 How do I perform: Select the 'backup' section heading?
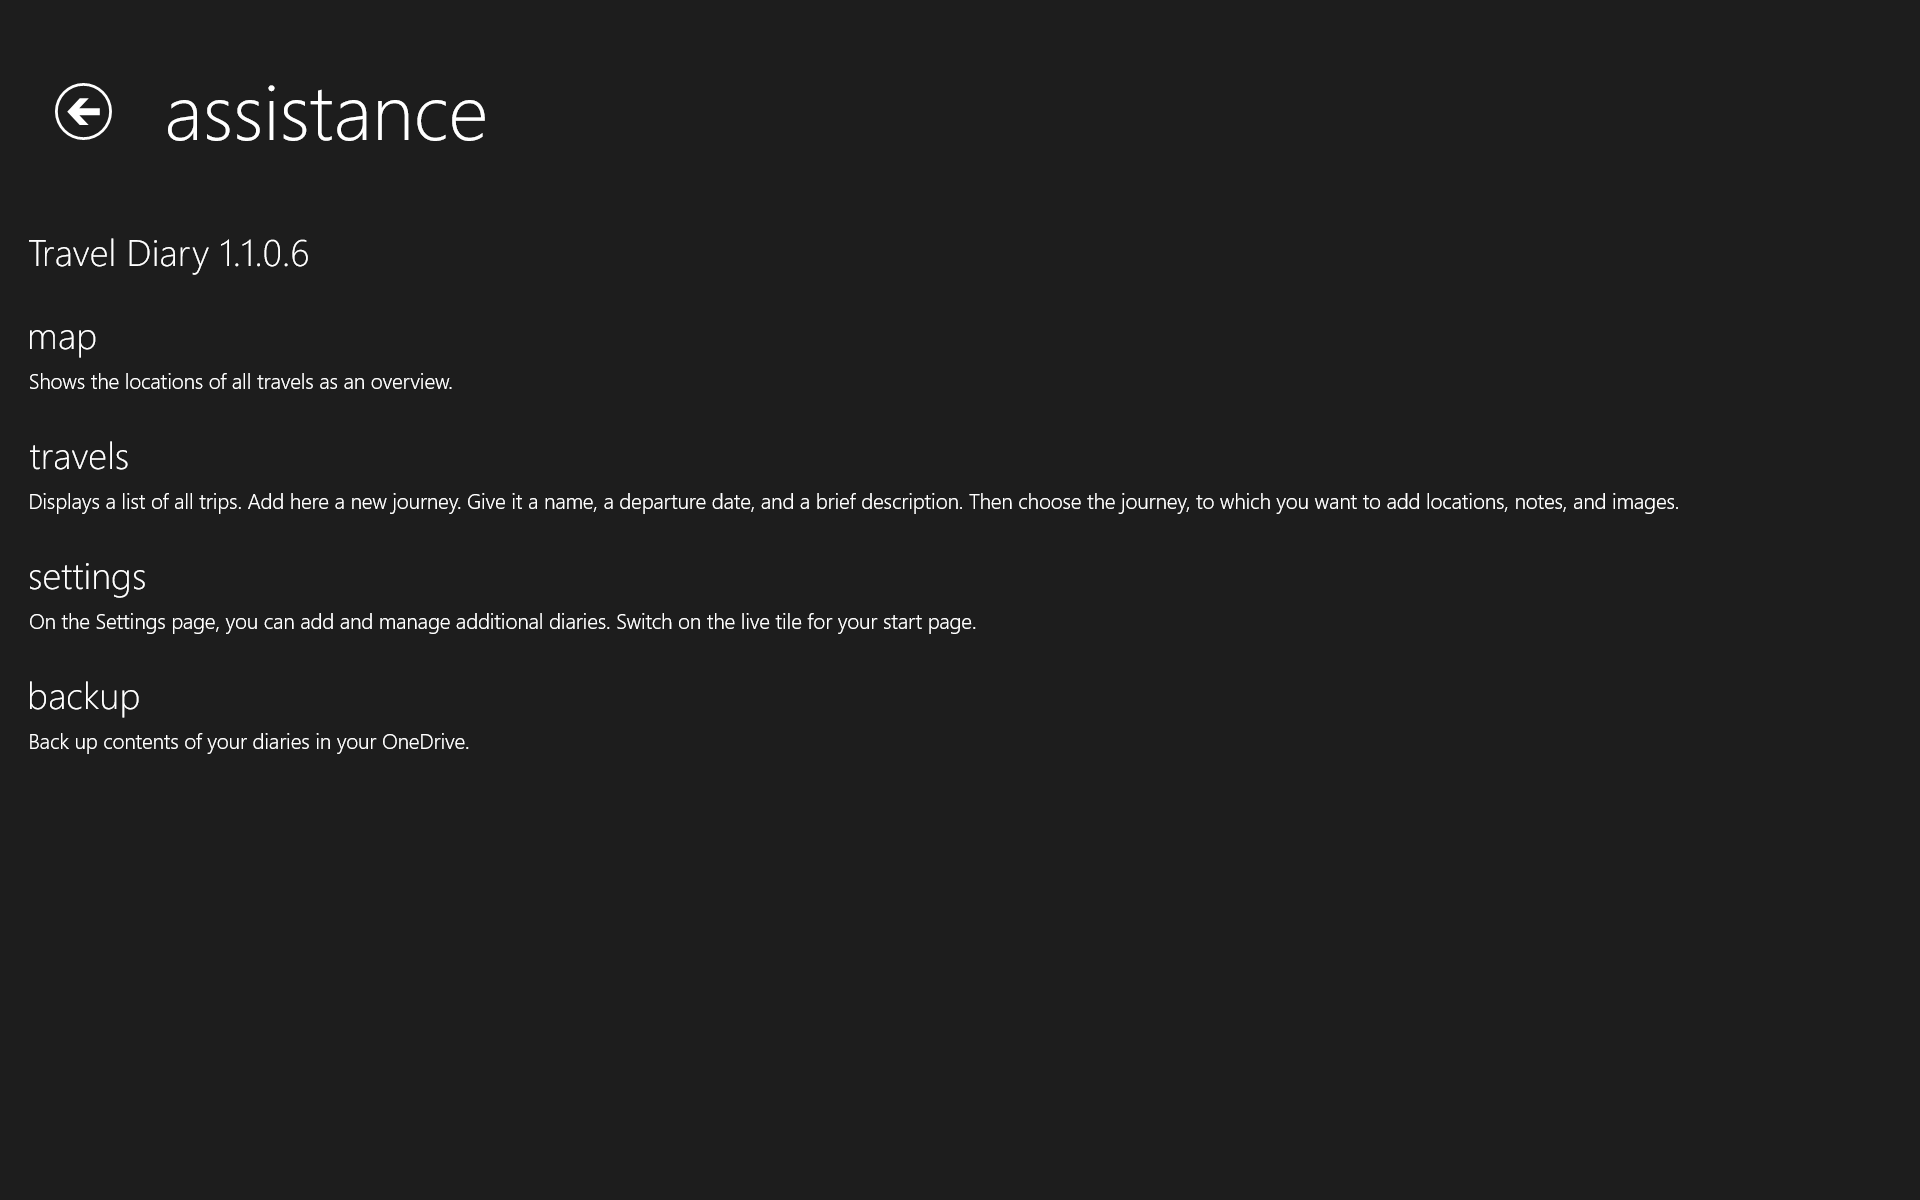tap(84, 697)
